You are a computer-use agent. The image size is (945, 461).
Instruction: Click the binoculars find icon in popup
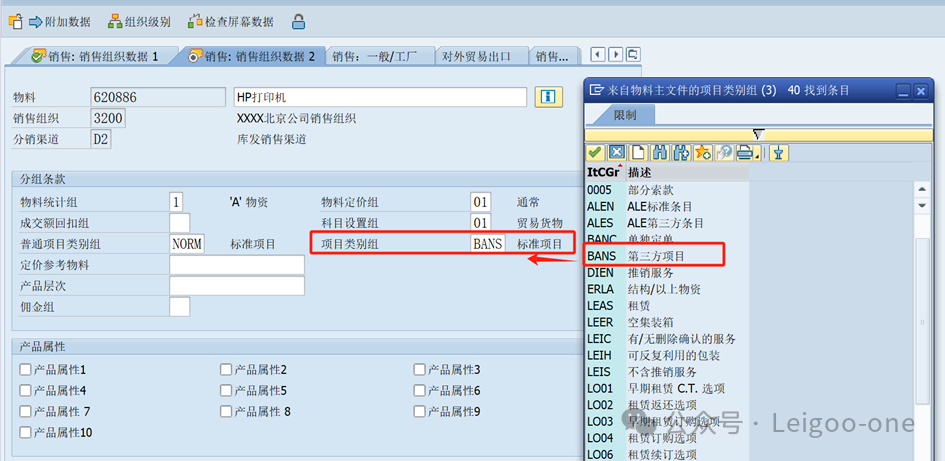(x=659, y=152)
